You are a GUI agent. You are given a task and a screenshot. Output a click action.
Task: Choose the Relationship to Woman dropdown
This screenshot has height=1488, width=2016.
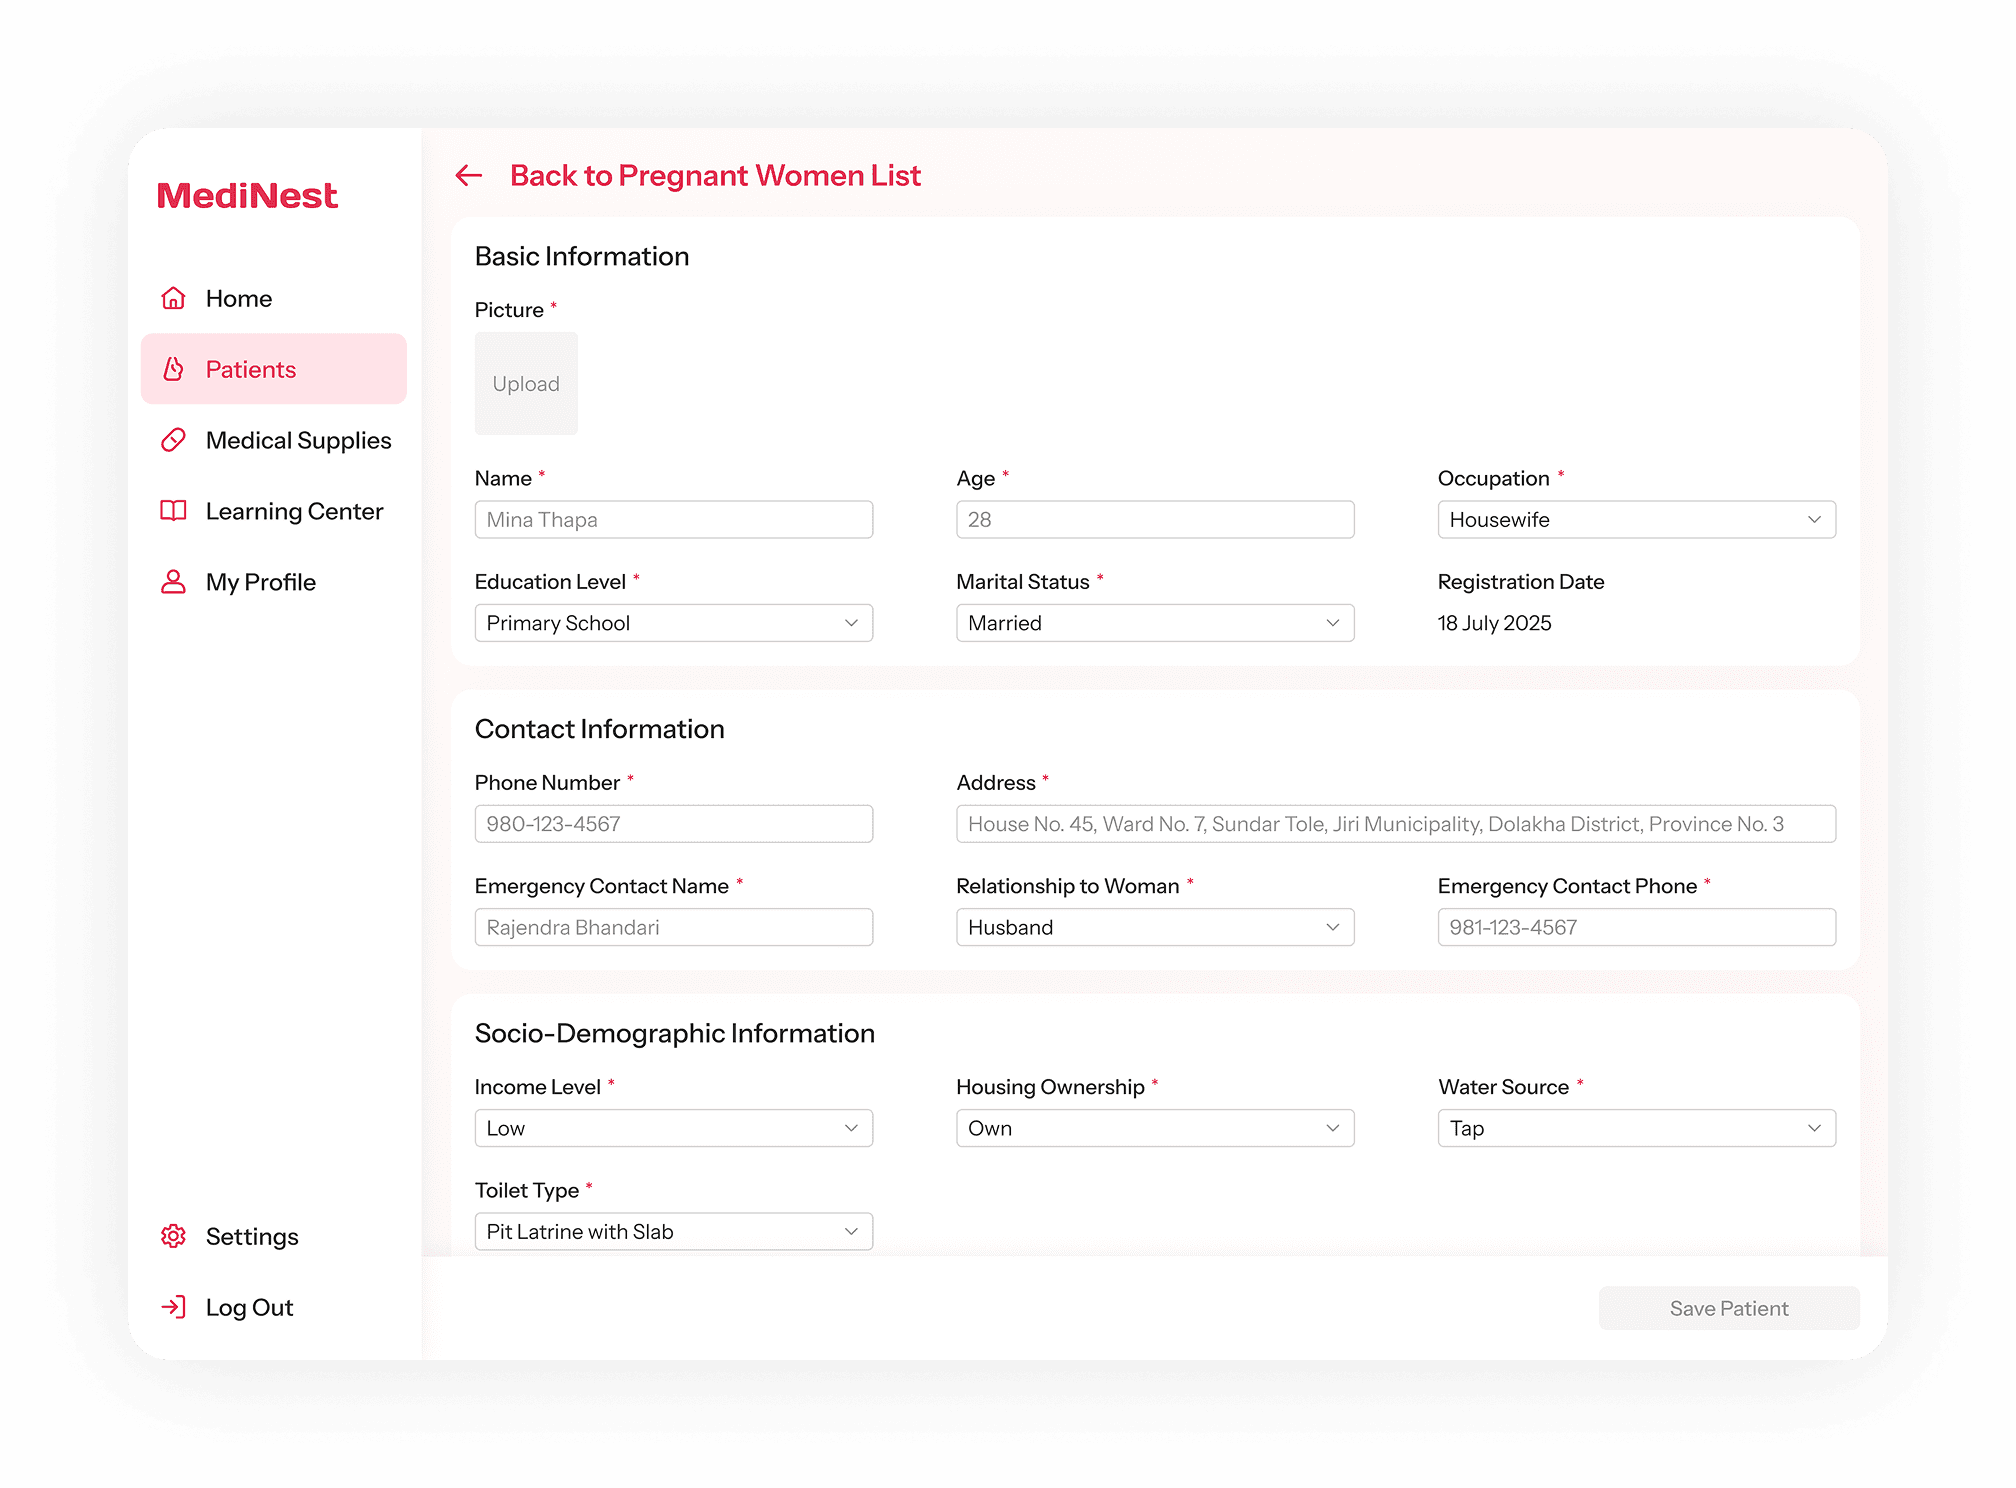click(1154, 927)
